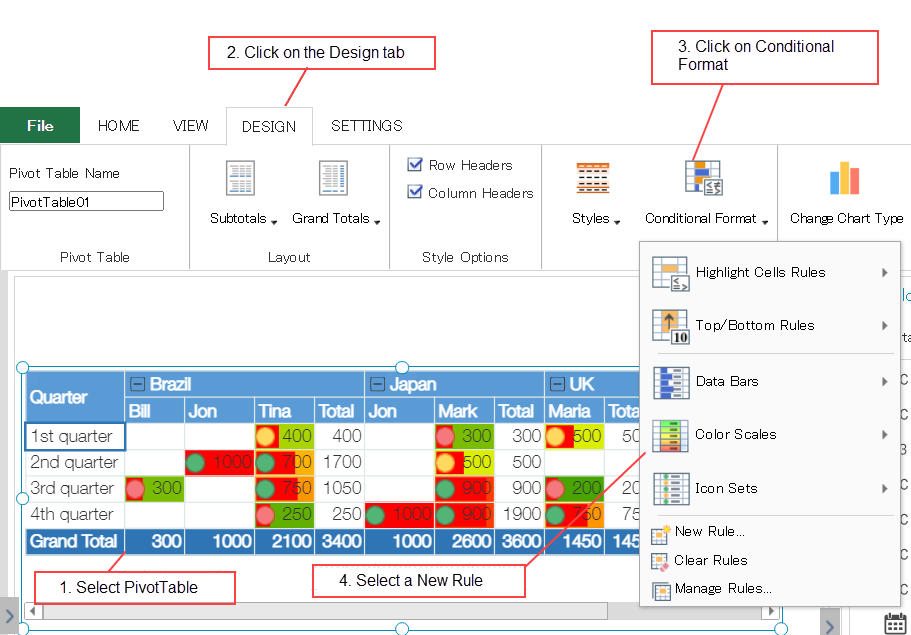Image resolution: width=911 pixels, height=635 pixels.
Task: Select the "4th quarter" row header
Action: click(75, 515)
